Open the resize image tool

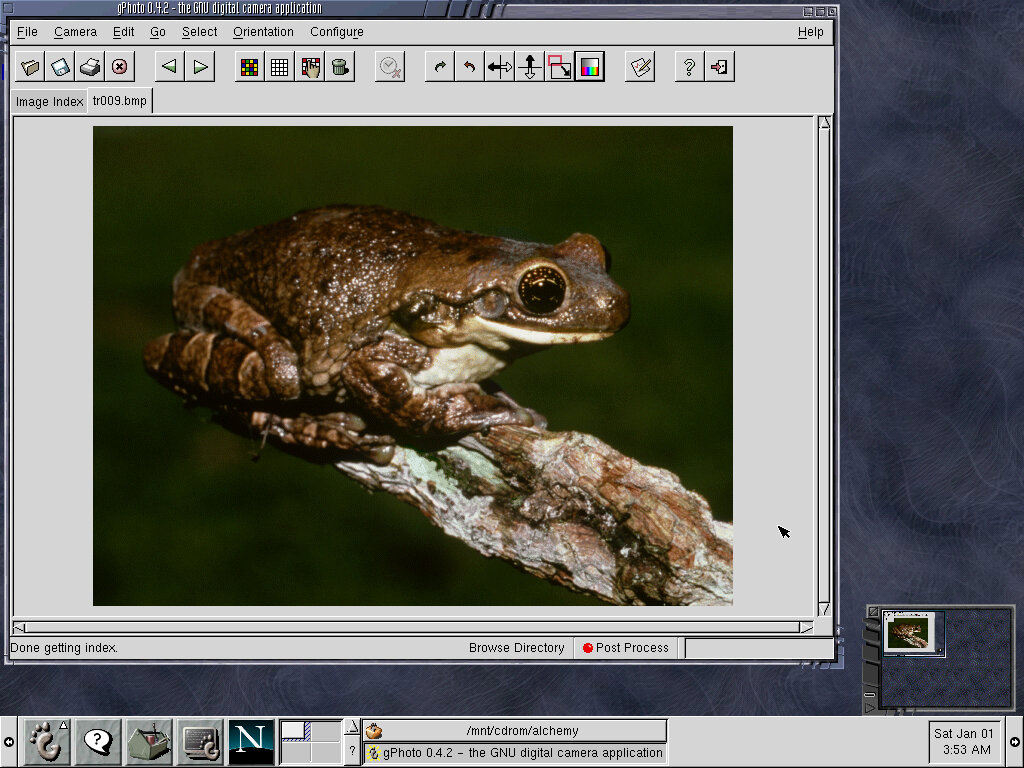click(559, 67)
